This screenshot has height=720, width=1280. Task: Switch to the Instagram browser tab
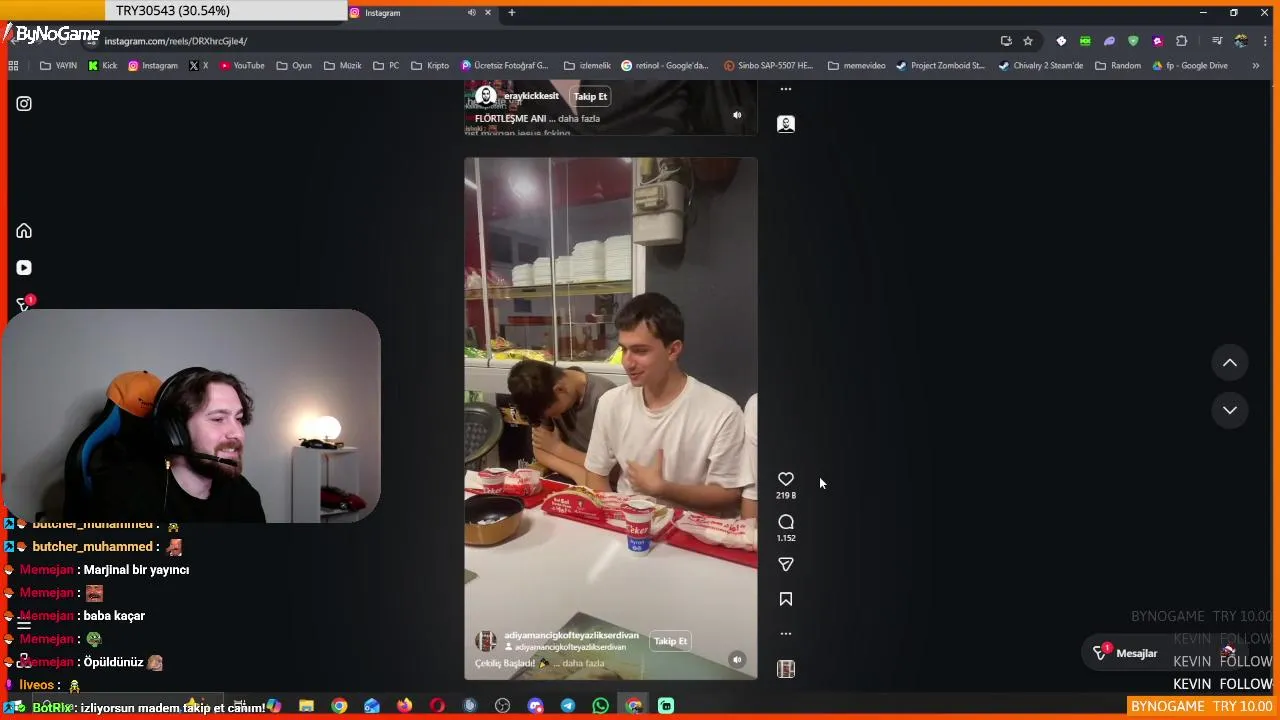420,12
